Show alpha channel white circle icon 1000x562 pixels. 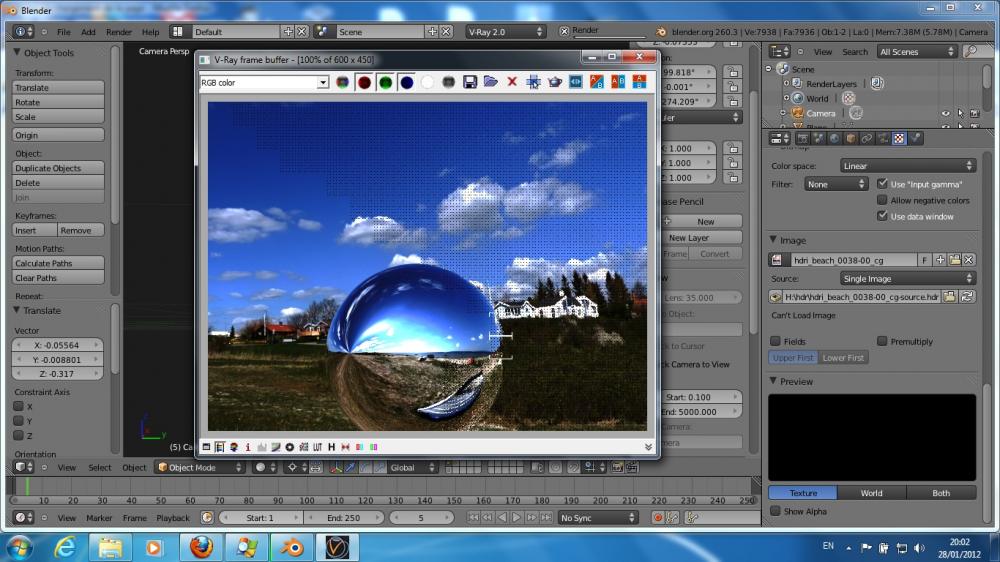427,82
